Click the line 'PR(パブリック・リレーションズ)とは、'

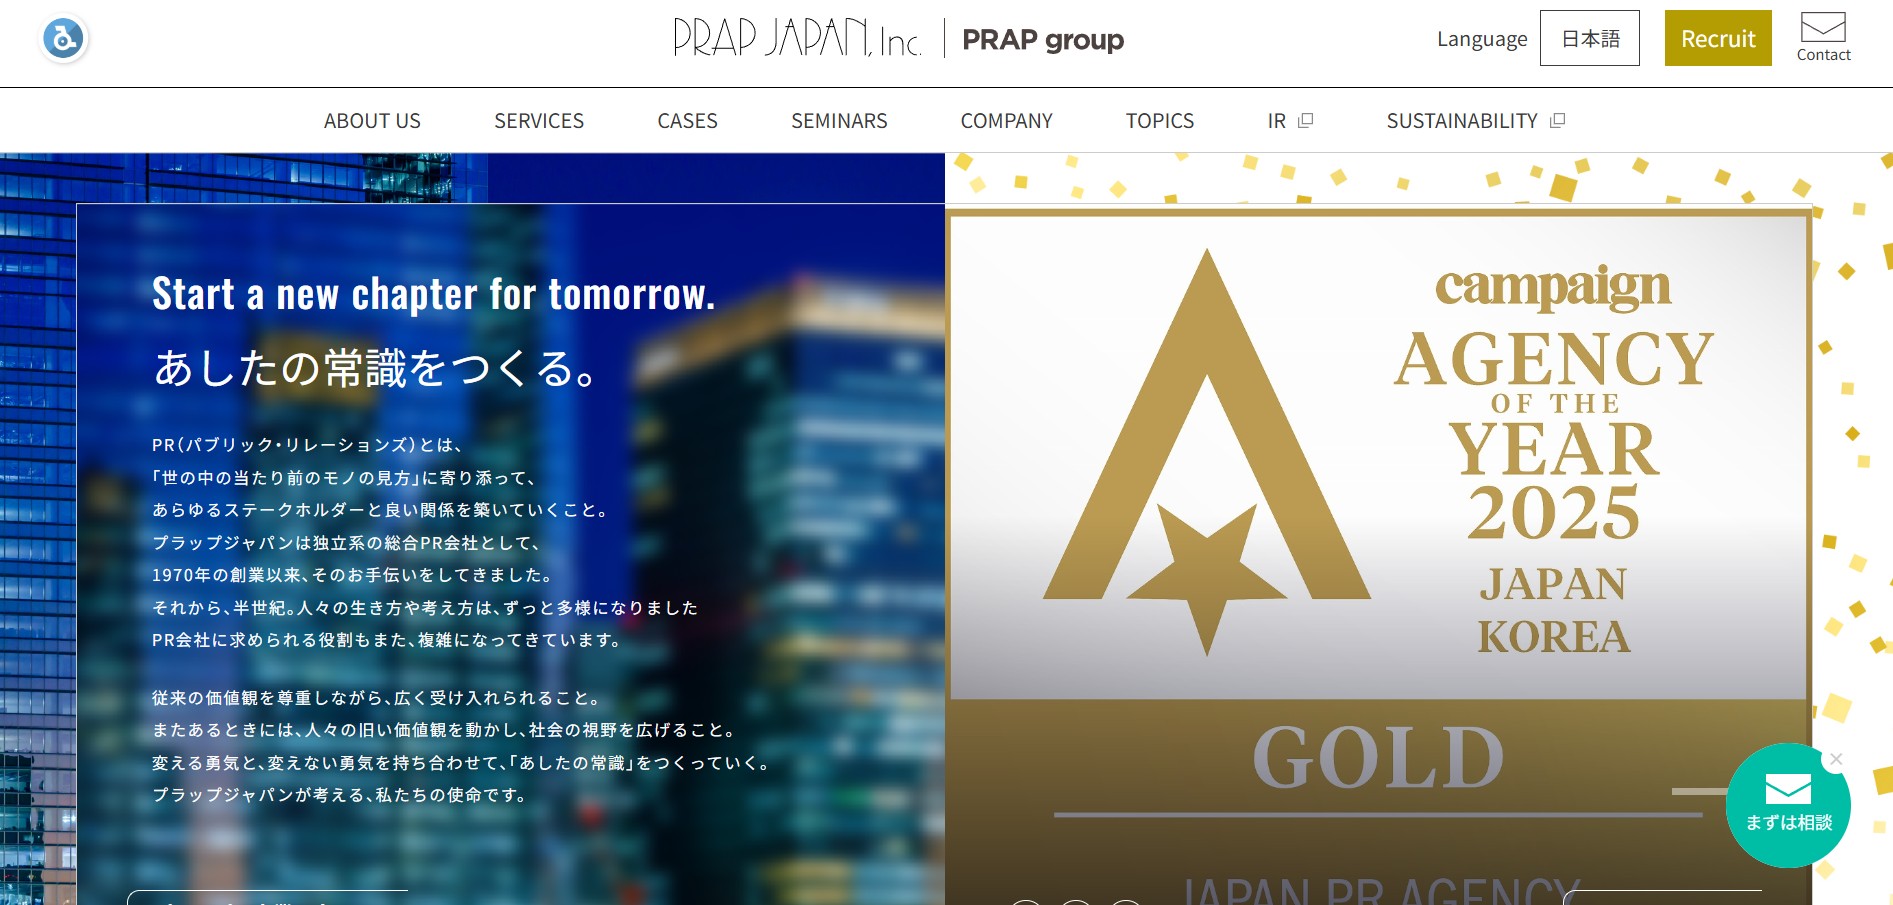click(307, 445)
